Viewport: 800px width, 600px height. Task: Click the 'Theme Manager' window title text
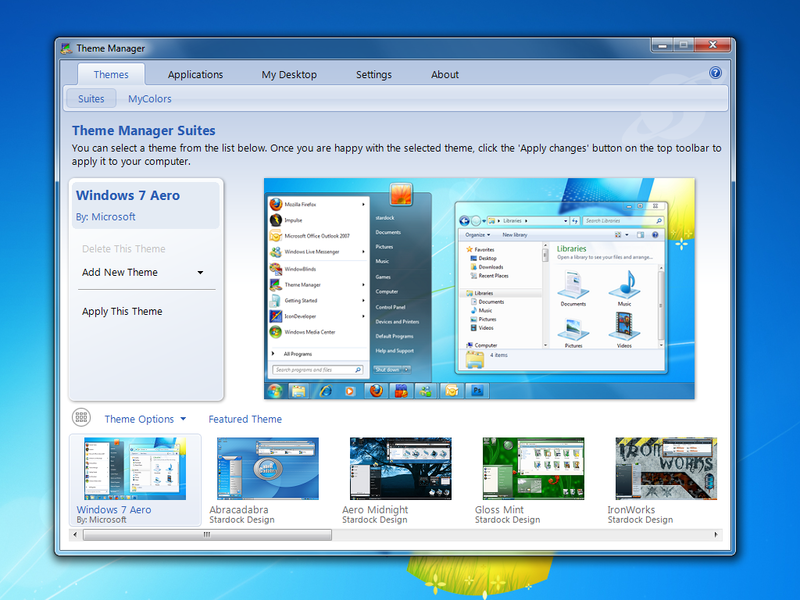(111, 48)
